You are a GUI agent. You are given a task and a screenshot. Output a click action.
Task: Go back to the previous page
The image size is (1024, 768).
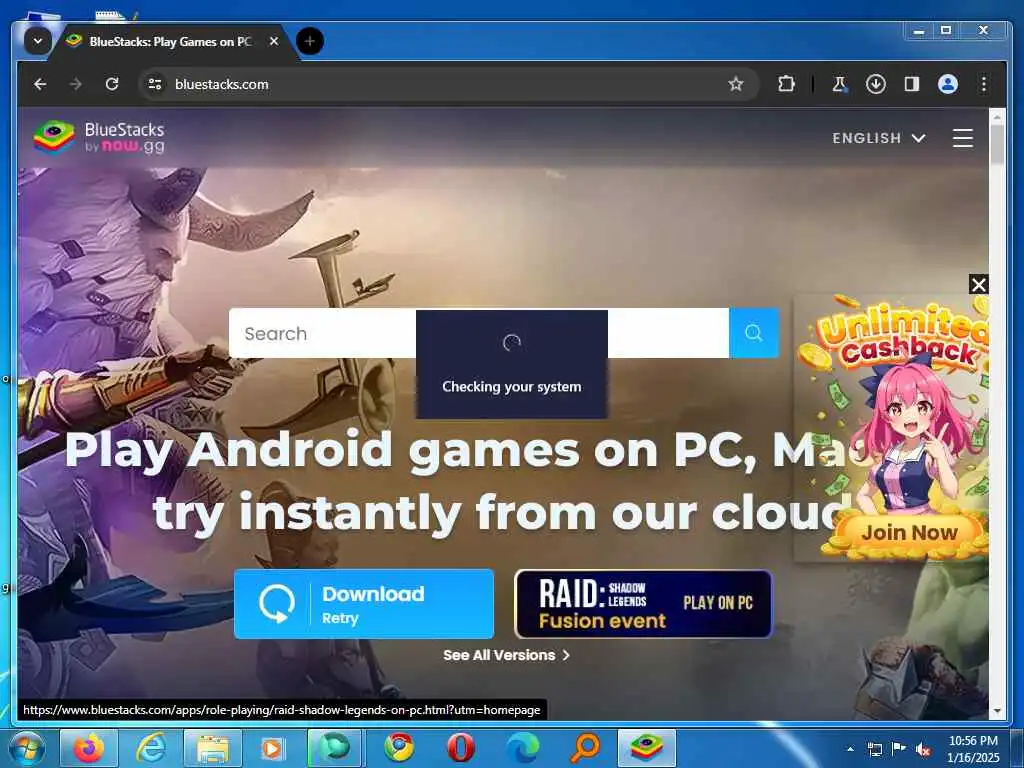point(40,84)
